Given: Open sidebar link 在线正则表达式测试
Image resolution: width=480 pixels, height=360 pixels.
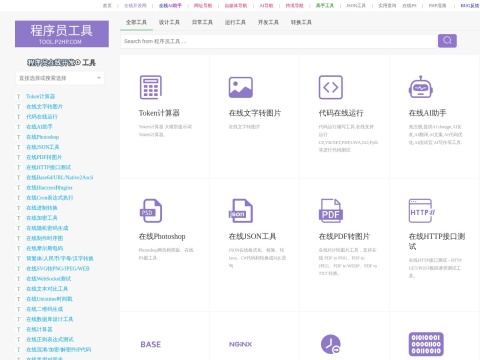Looking at the screenshot, I should [50, 340].
